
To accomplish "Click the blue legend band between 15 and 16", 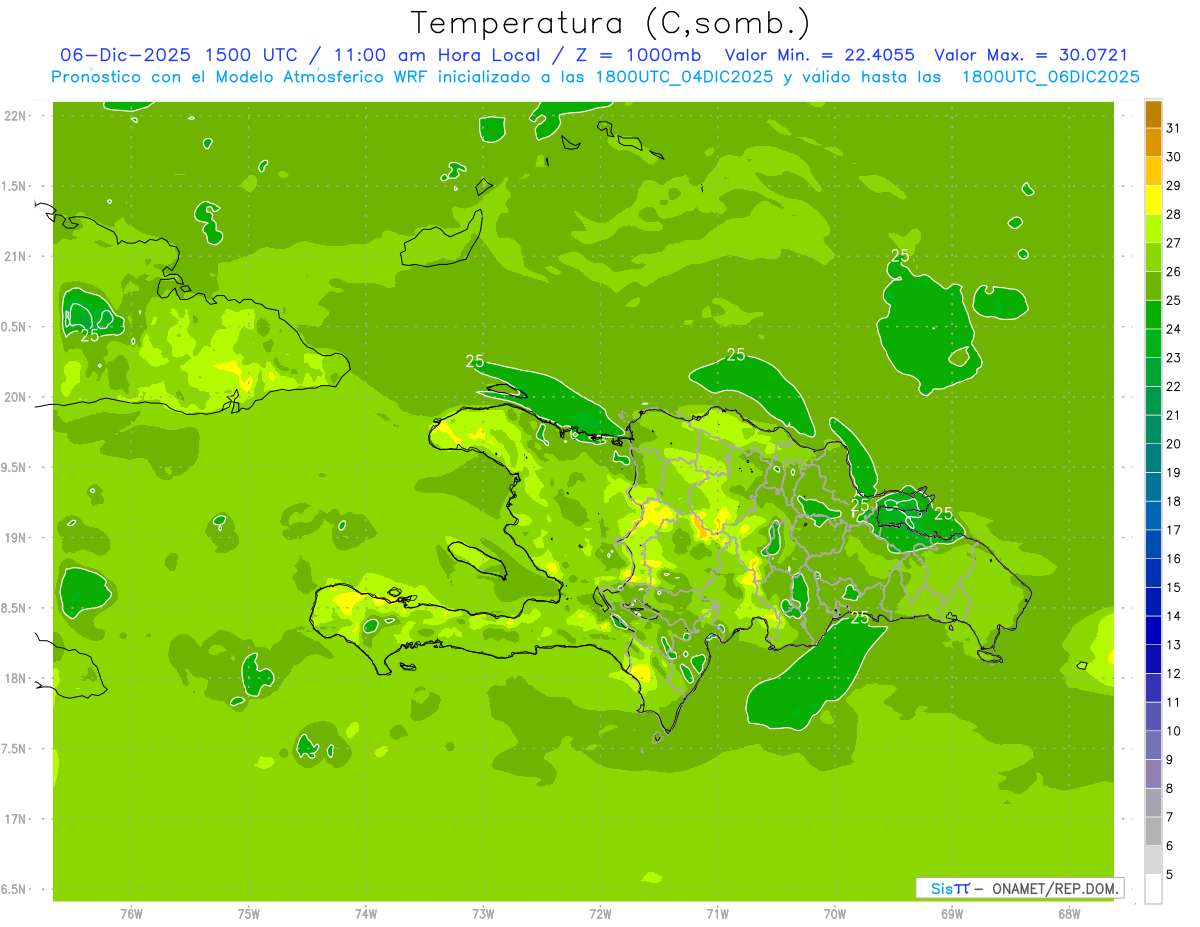I will [x=1153, y=573].
